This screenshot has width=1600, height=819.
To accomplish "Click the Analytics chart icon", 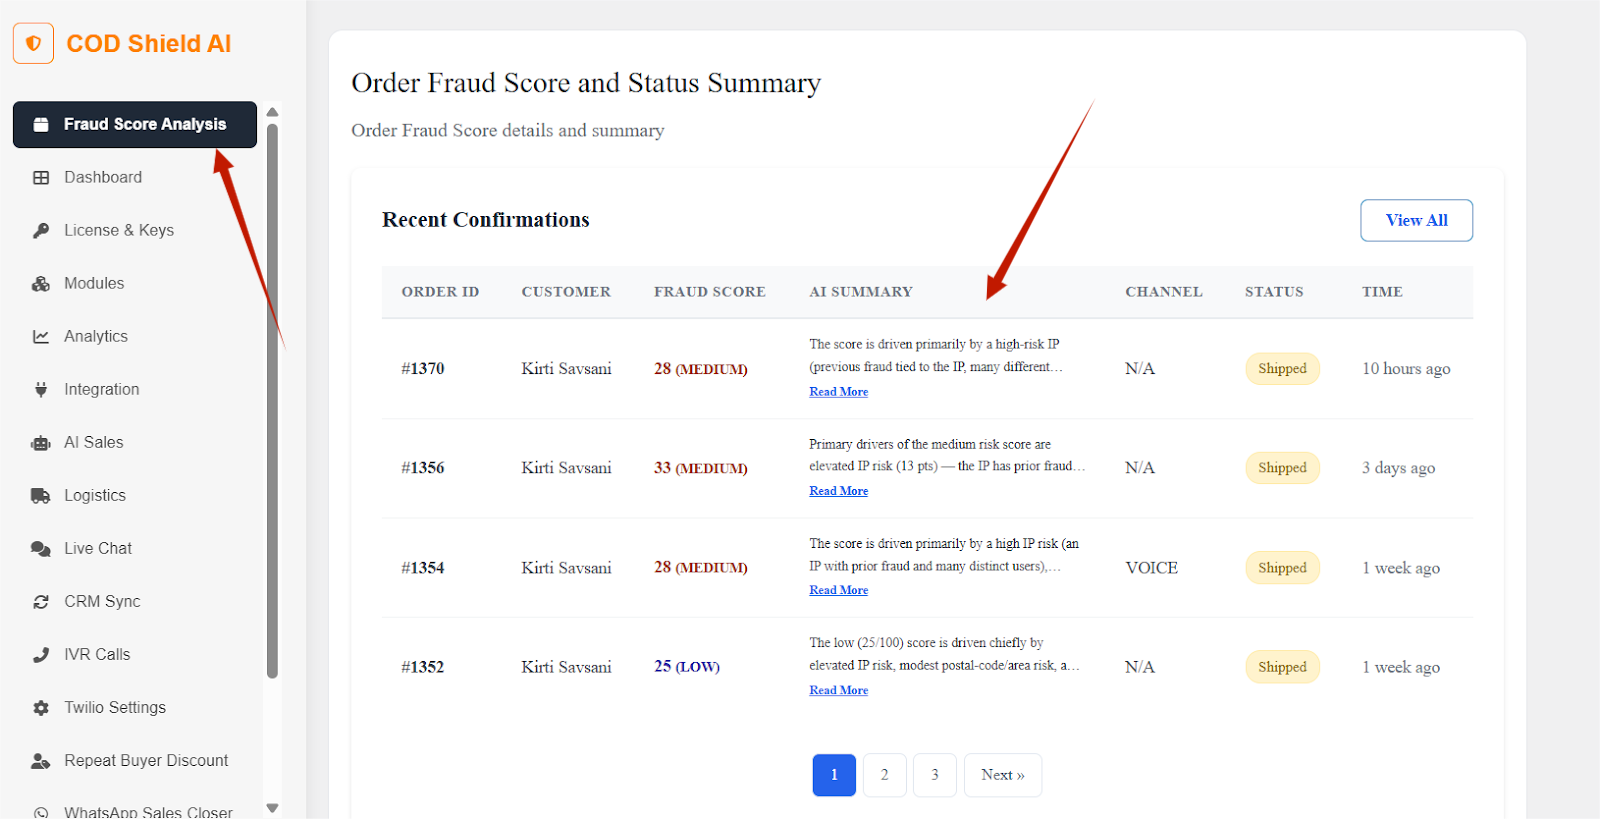I will tap(41, 337).
